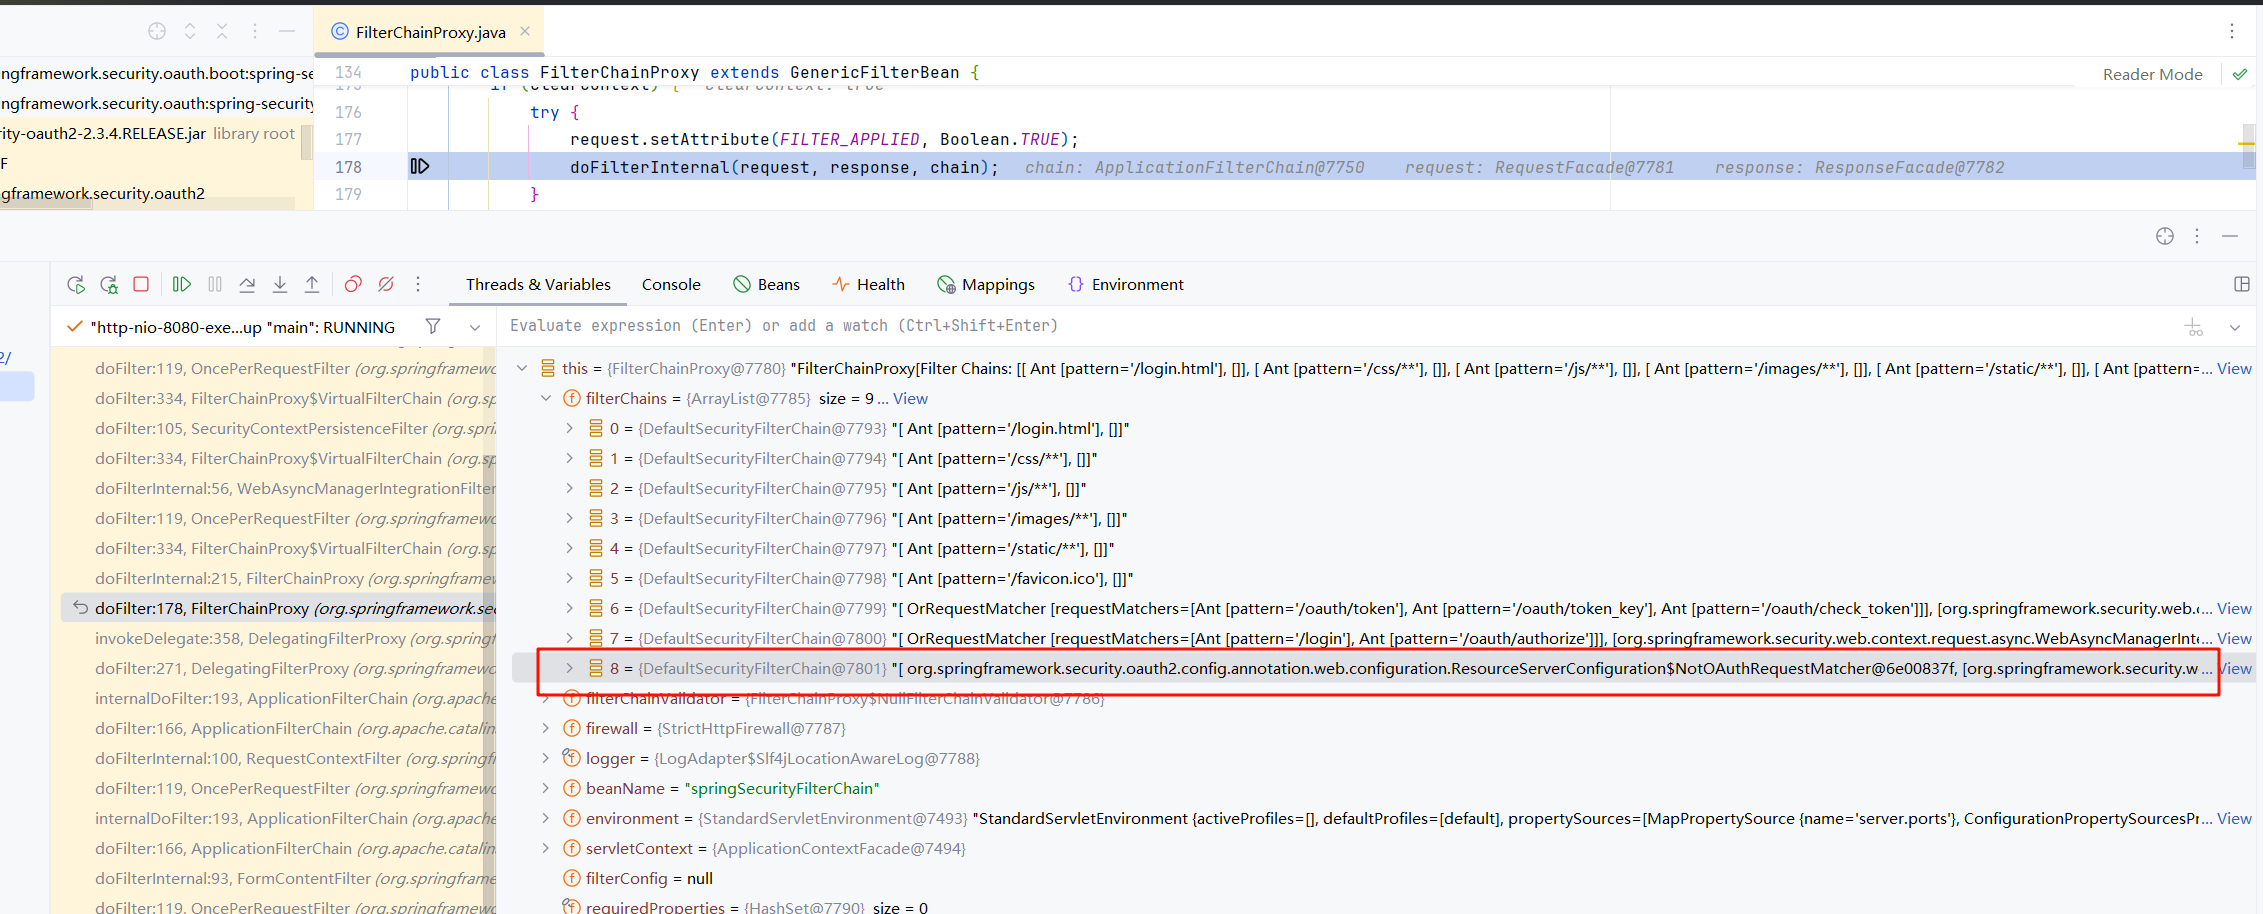Click line number 177 in gutter
2263x914 pixels.
pyautogui.click(x=348, y=139)
